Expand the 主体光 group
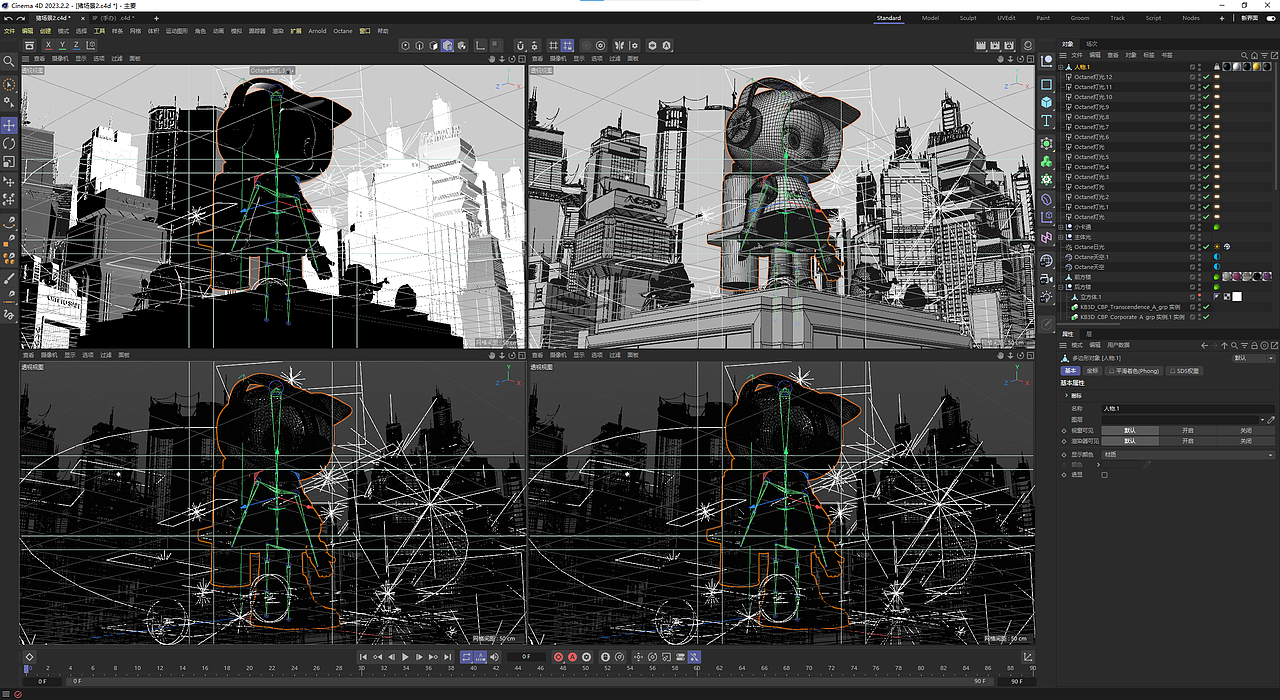 pos(1060,237)
